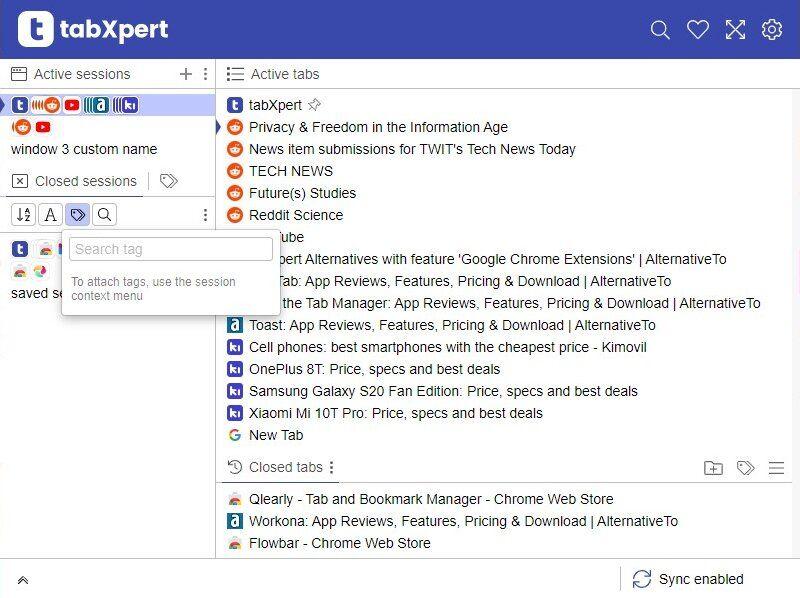This screenshot has width=800, height=598.
Task: Select Samsung Galaxy S20 Fan Edition tab
Action: coord(443,391)
